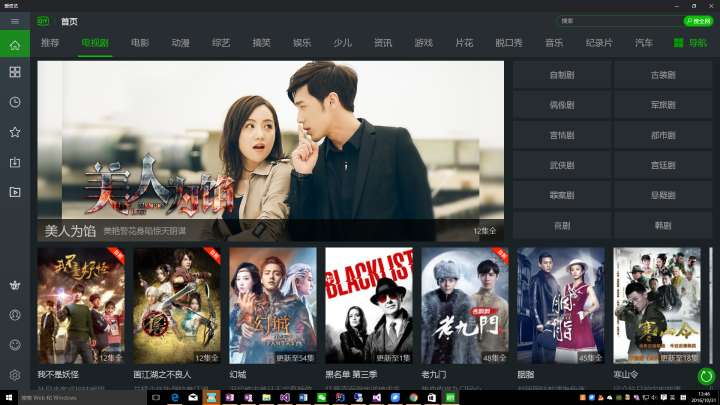Switch to 脱口秀 tab
Screen dimensions: 720x405
[x=509, y=43]
